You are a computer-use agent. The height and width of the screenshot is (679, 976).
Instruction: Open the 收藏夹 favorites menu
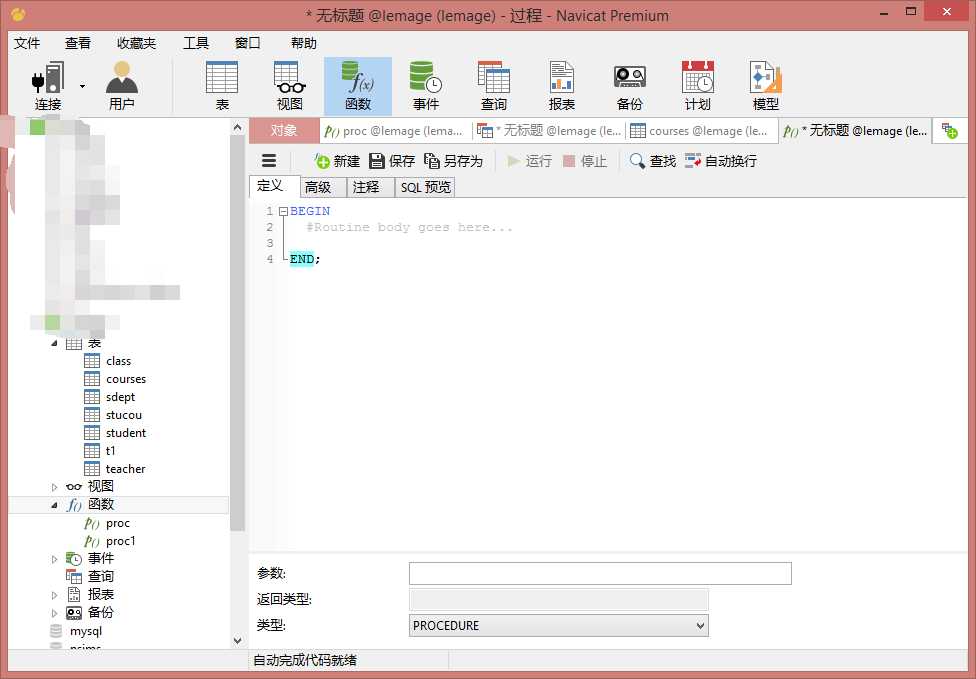coord(136,43)
